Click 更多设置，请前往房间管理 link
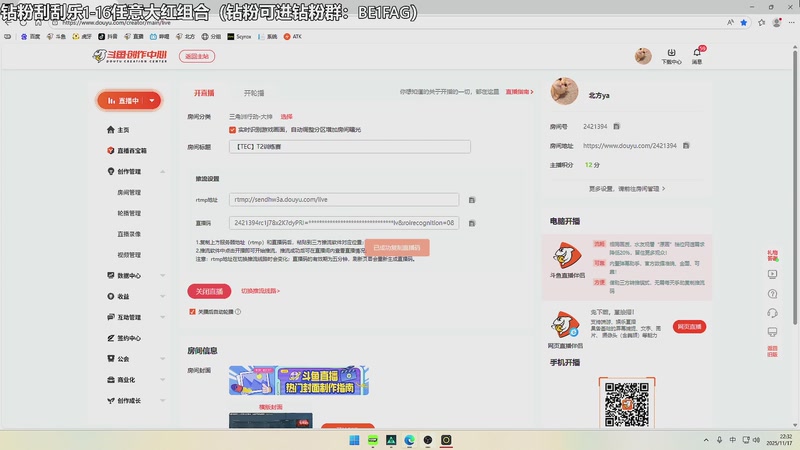The image size is (800, 450). pos(627,189)
